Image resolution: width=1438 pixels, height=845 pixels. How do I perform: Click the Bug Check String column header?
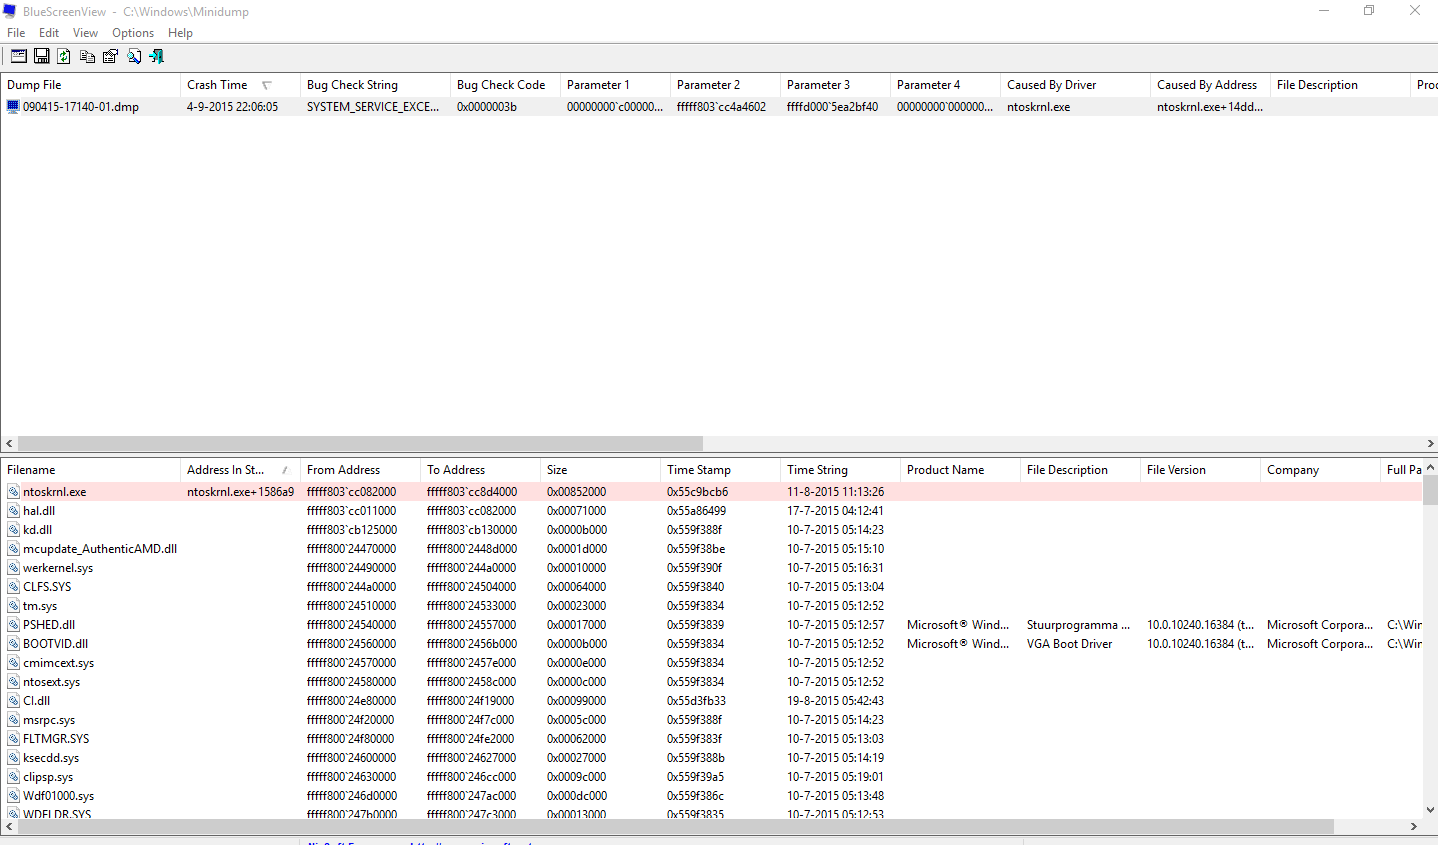click(x=375, y=85)
